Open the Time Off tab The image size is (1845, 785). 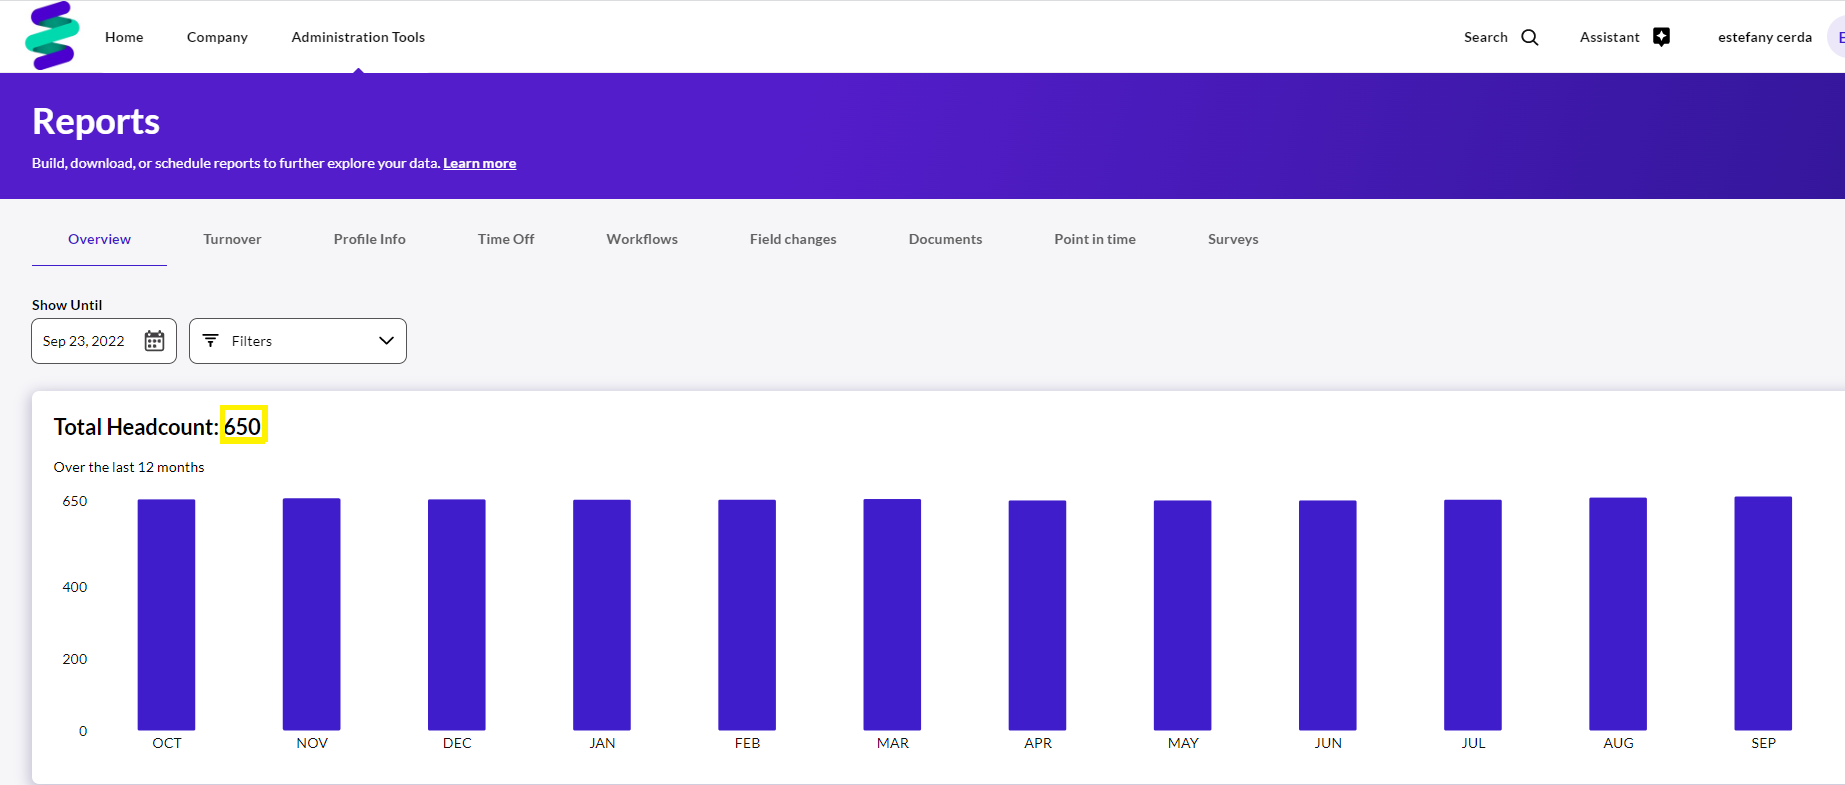pyautogui.click(x=505, y=239)
